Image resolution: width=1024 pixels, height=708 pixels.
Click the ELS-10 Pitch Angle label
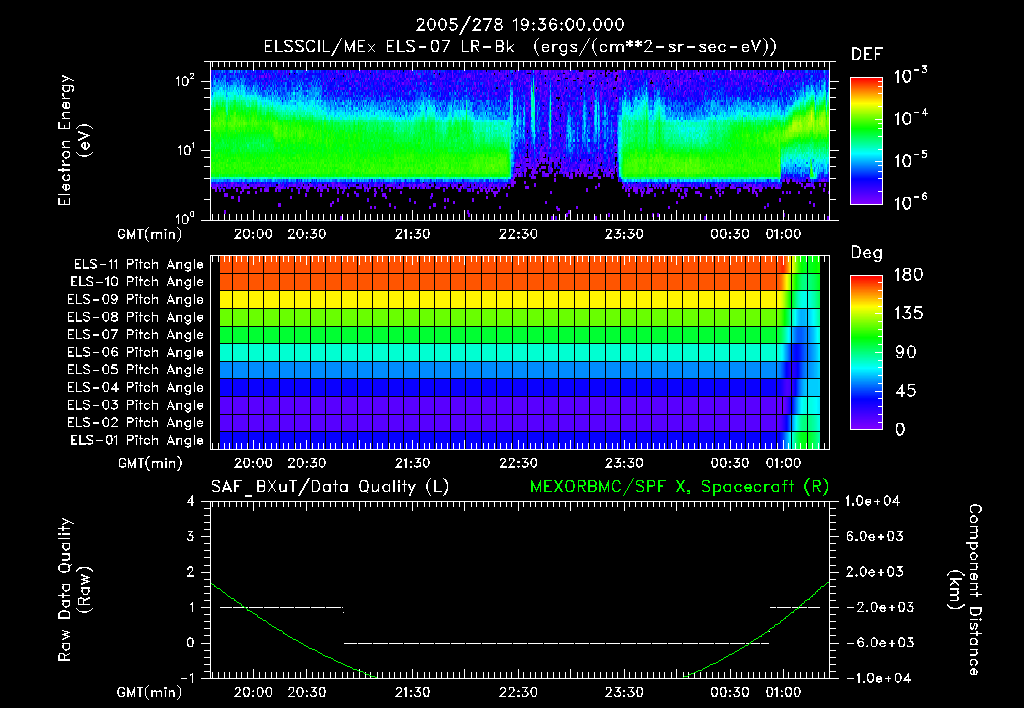(x=137, y=282)
